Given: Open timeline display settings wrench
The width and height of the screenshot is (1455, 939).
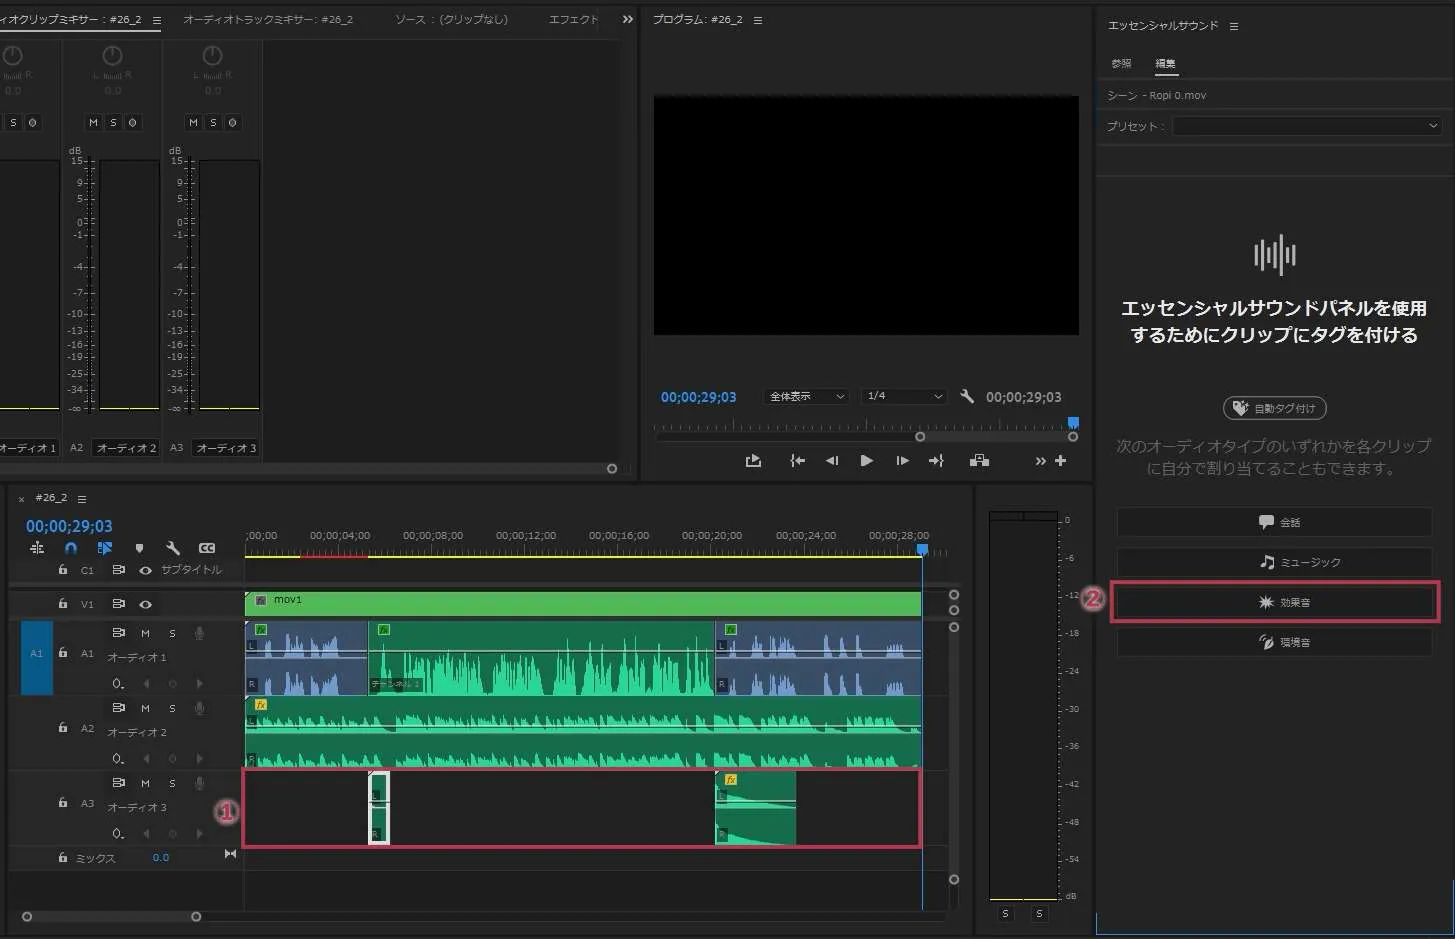Looking at the screenshot, I should pyautogui.click(x=173, y=548).
